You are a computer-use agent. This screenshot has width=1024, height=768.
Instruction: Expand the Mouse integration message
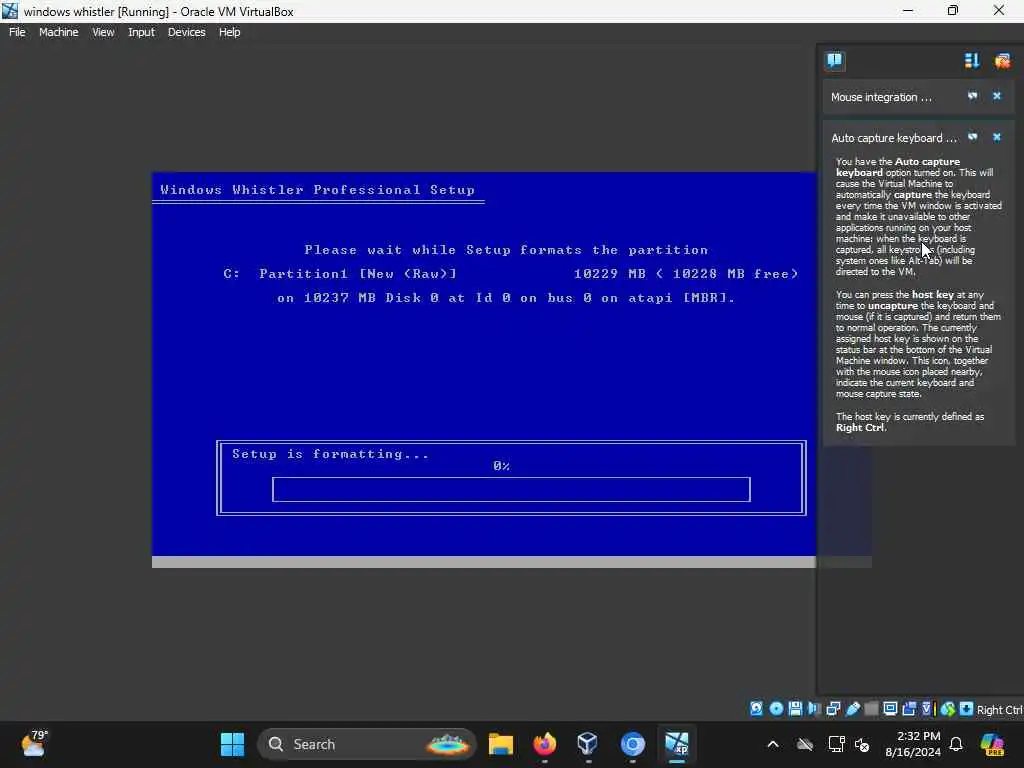881,97
